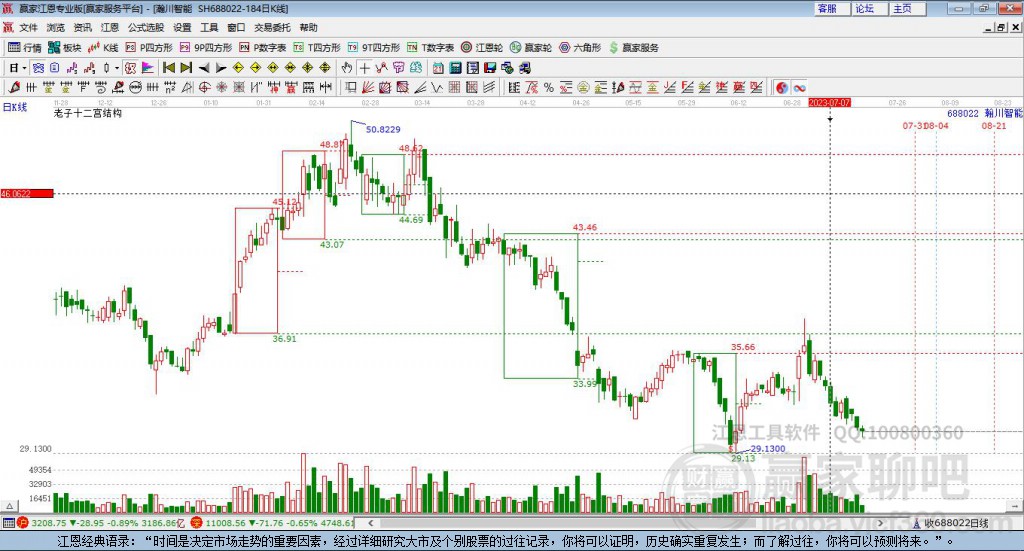1024x551 pixels.
Task: Open the calculator icon
Action: [x=456, y=68]
